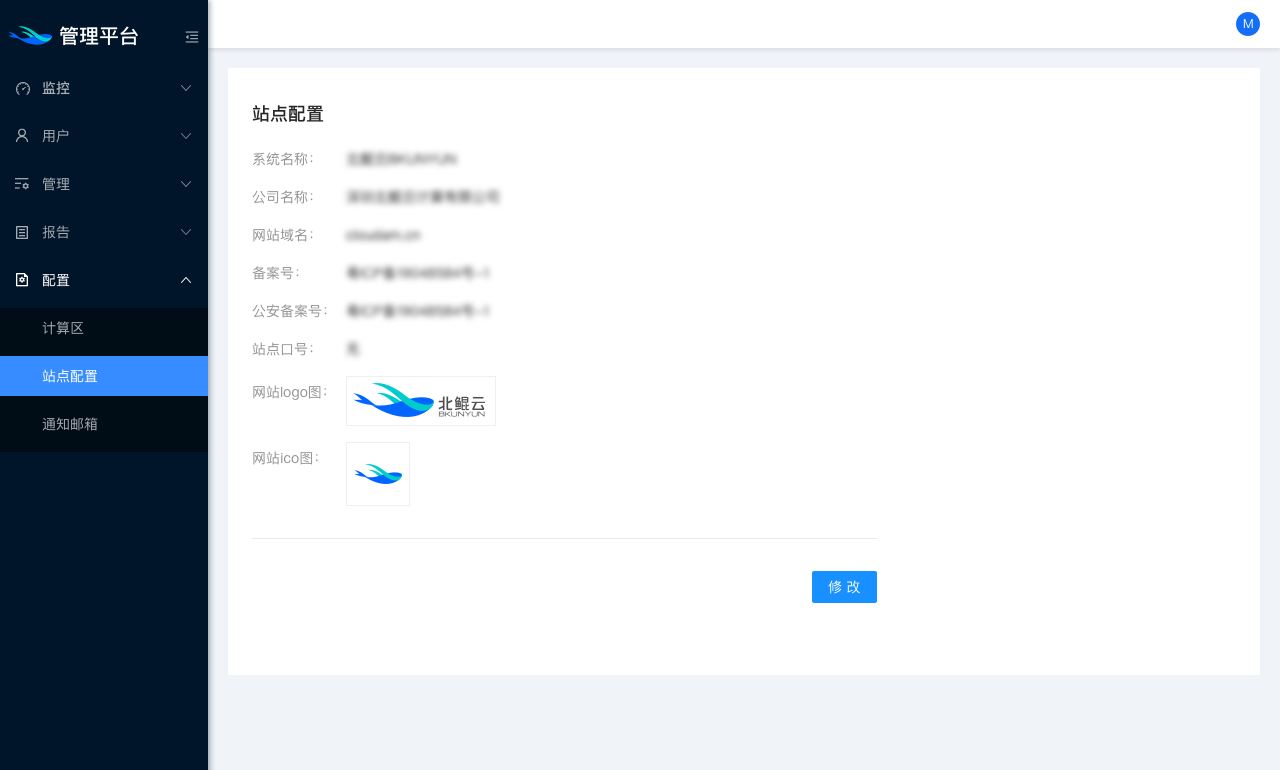Open the 通知邮箱 submenu item
1280x770 pixels.
coord(70,424)
